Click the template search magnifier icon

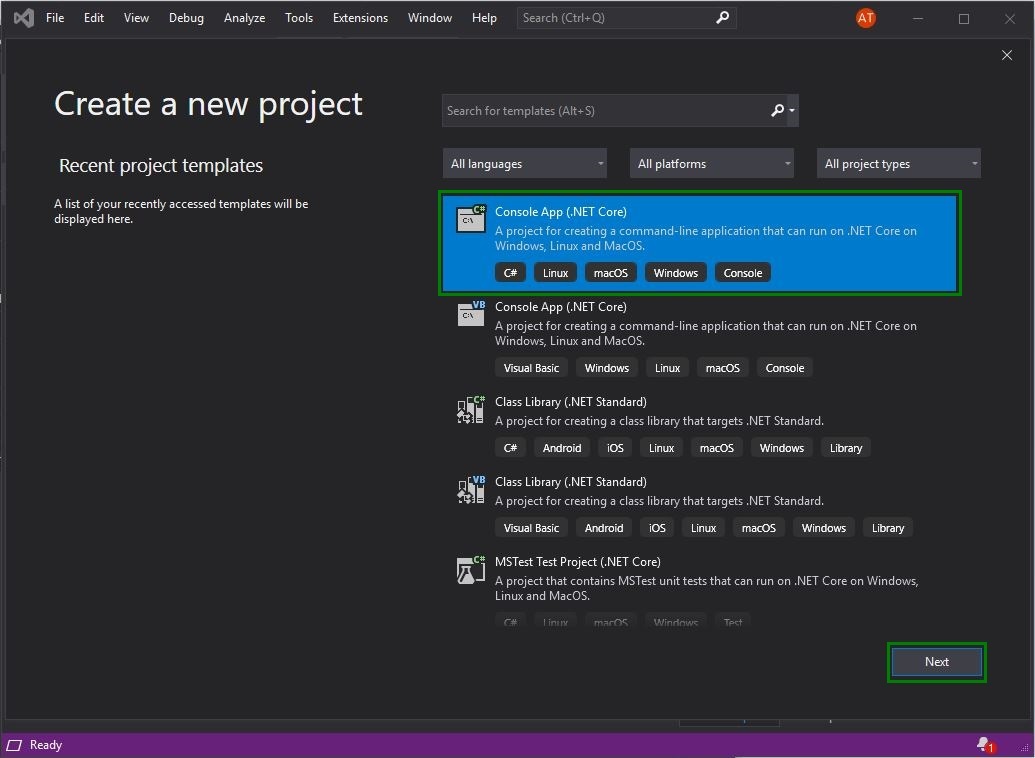click(x=778, y=110)
